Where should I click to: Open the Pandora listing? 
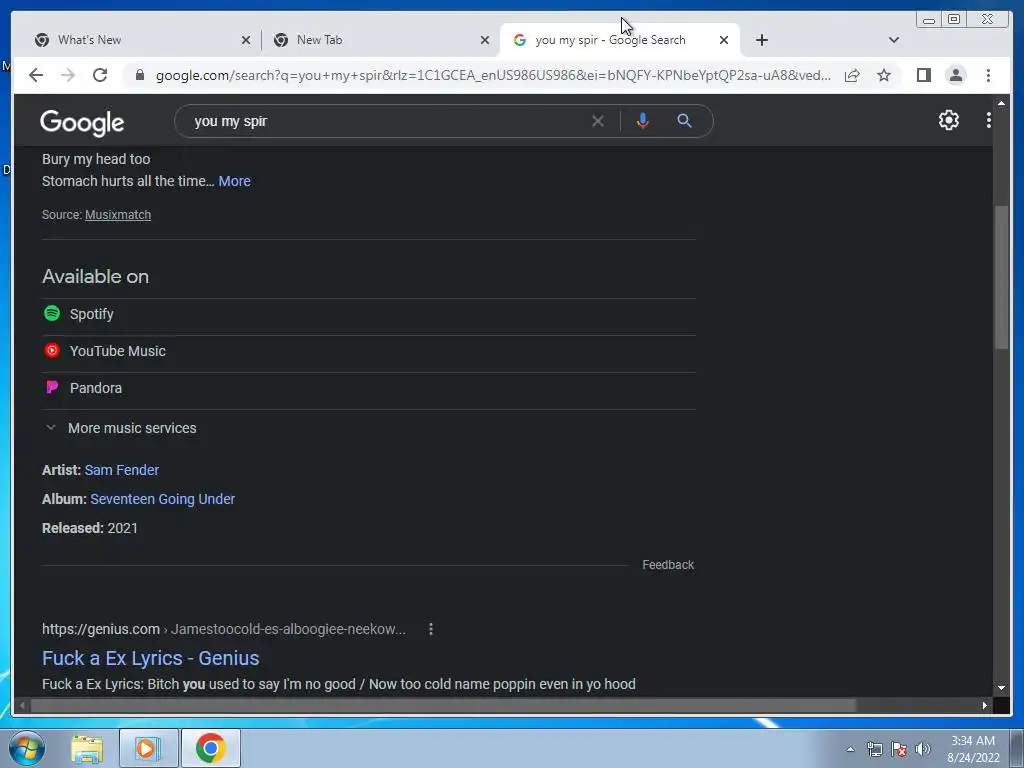[368, 388]
